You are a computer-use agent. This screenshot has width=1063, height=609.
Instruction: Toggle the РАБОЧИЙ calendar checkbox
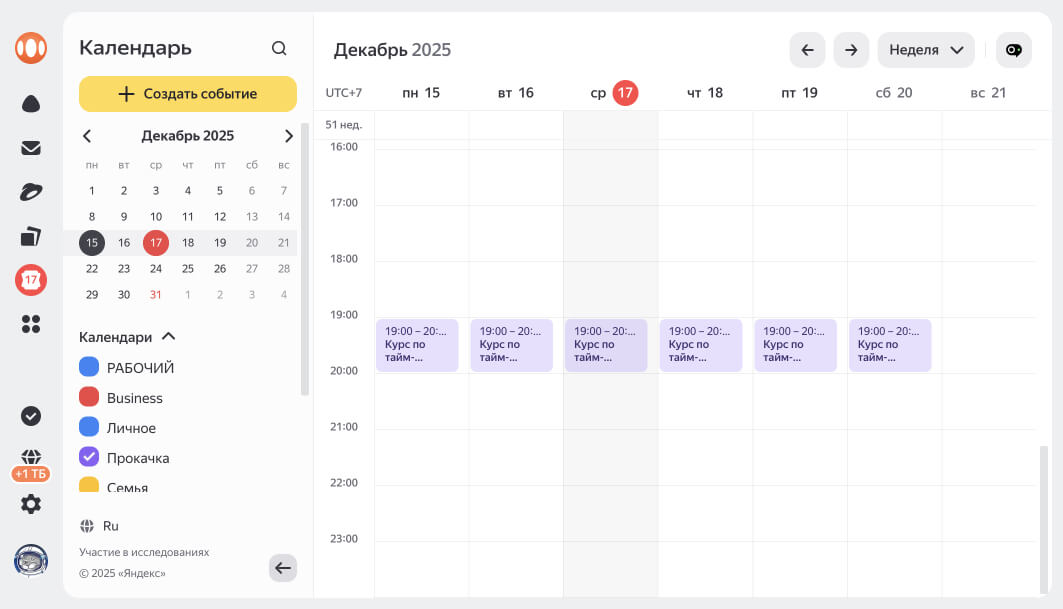tap(89, 368)
